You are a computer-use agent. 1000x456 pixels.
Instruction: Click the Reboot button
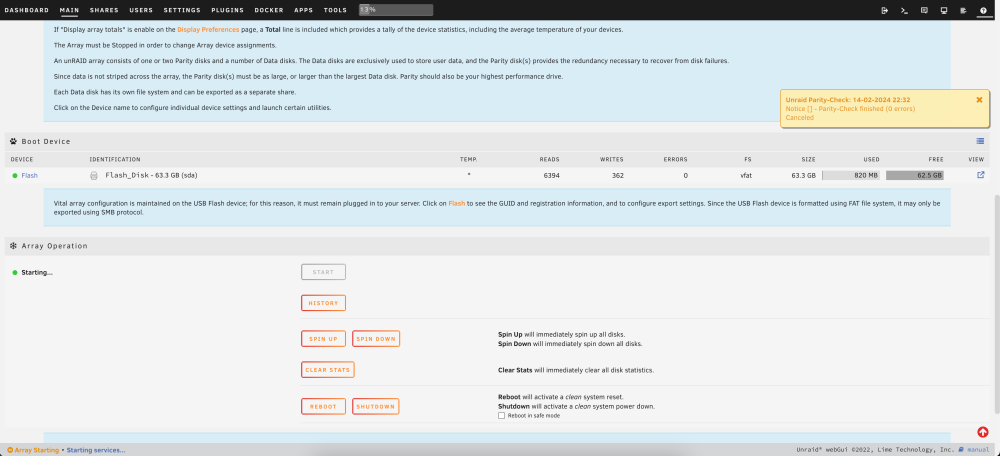[x=323, y=406]
